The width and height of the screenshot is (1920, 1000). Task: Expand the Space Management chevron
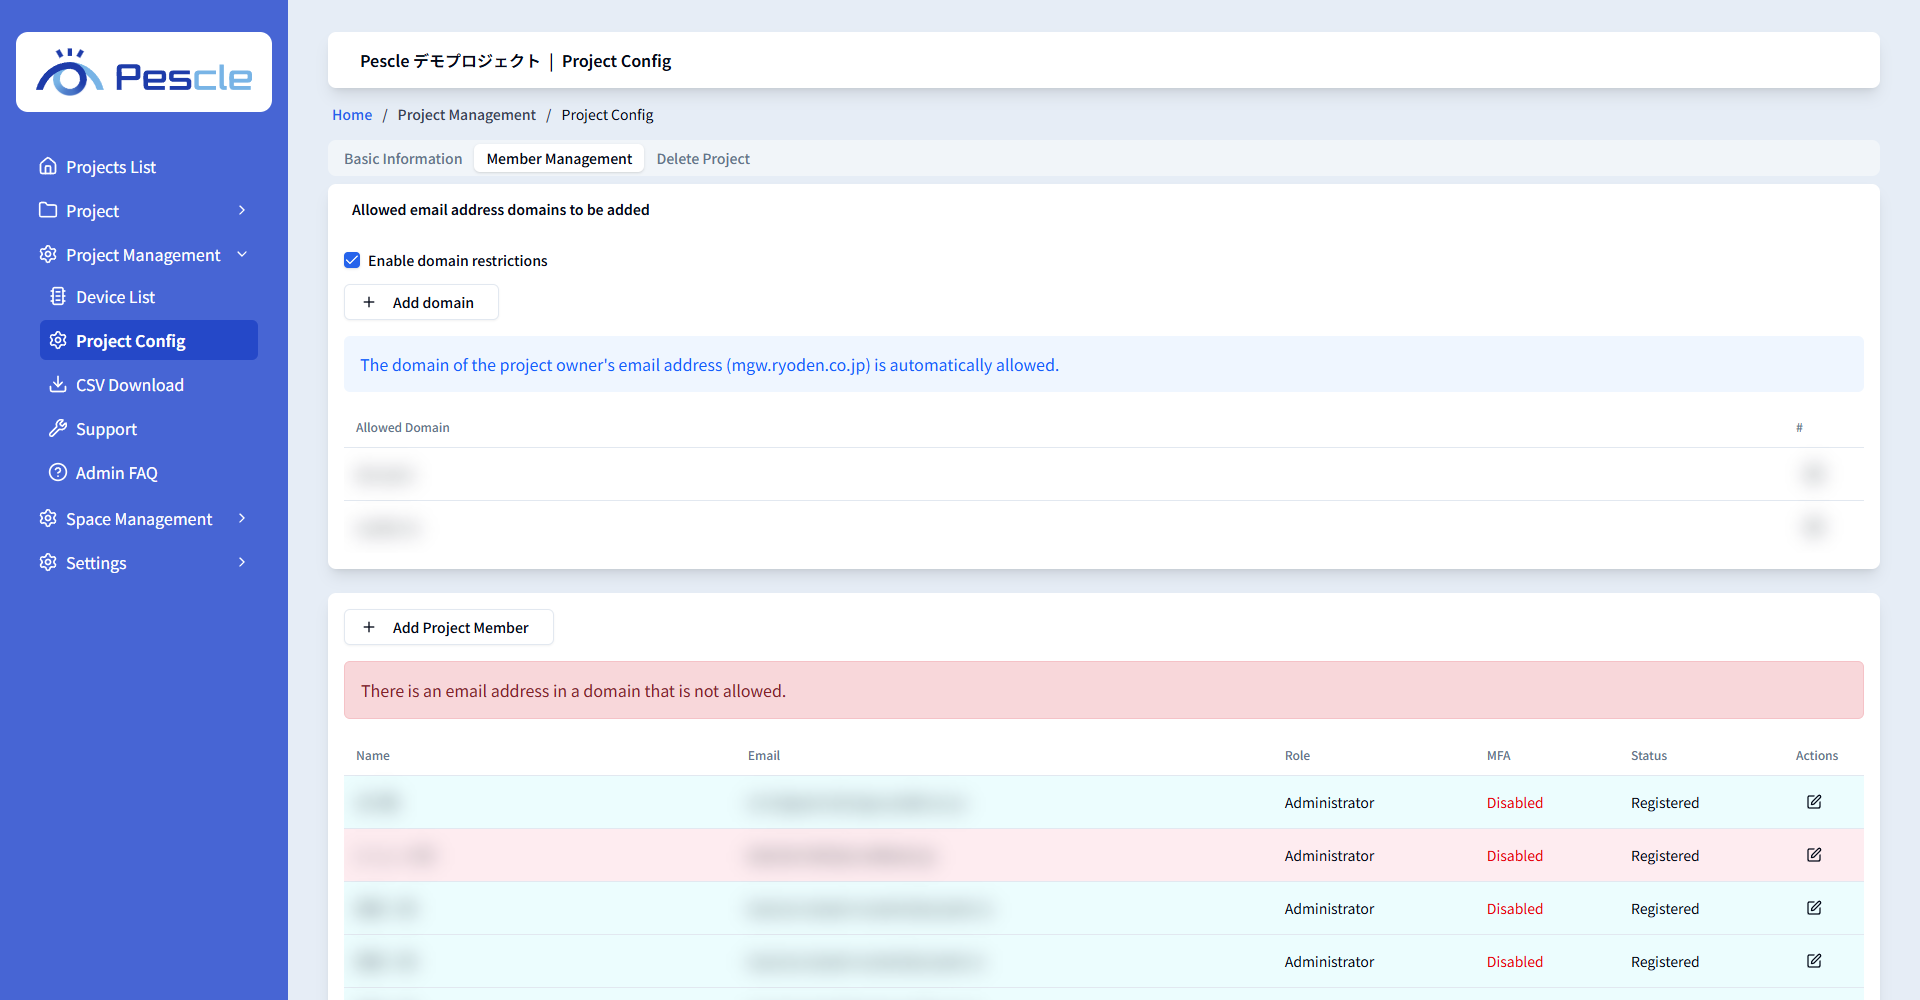[242, 518]
